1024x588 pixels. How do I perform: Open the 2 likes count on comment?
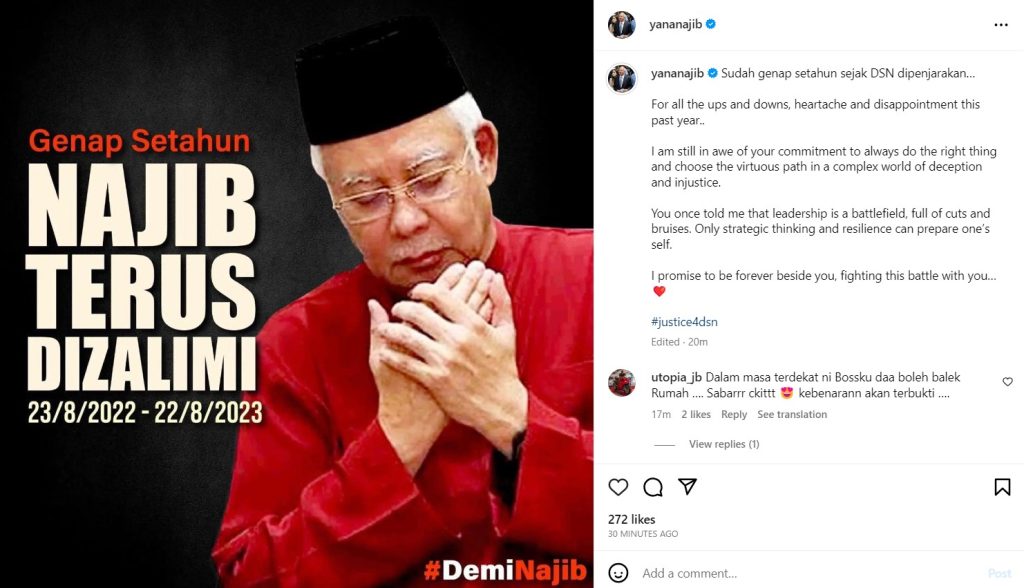(696, 414)
